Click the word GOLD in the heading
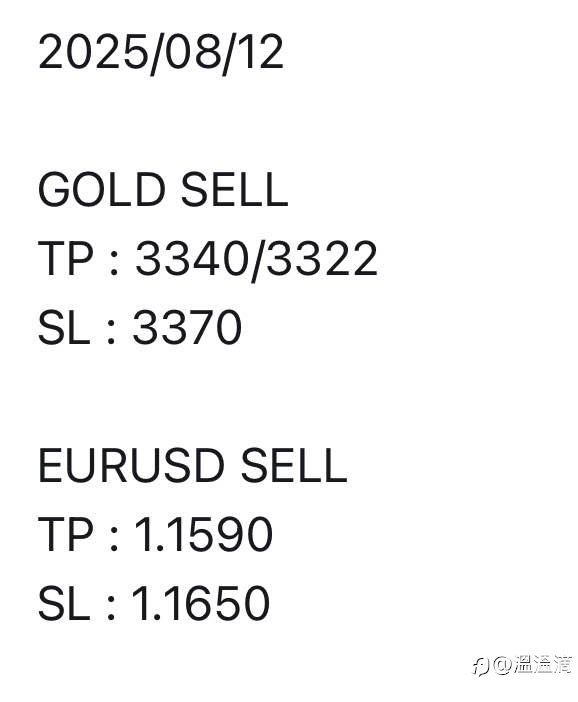 pos(102,190)
